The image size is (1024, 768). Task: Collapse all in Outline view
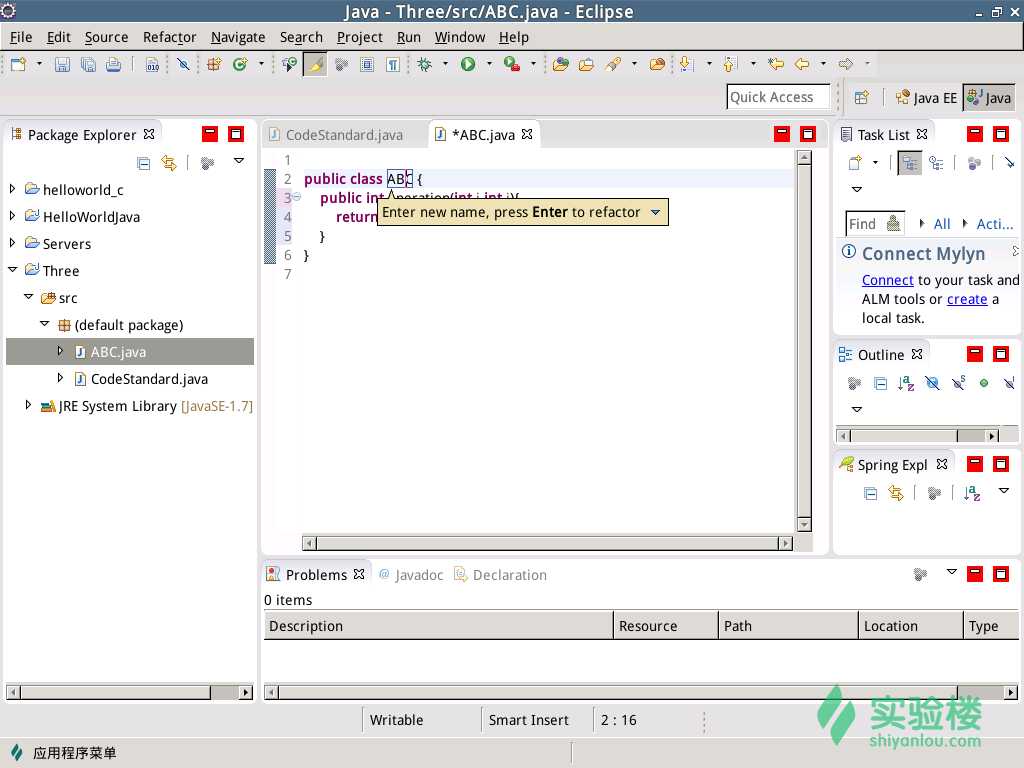coord(880,383)
